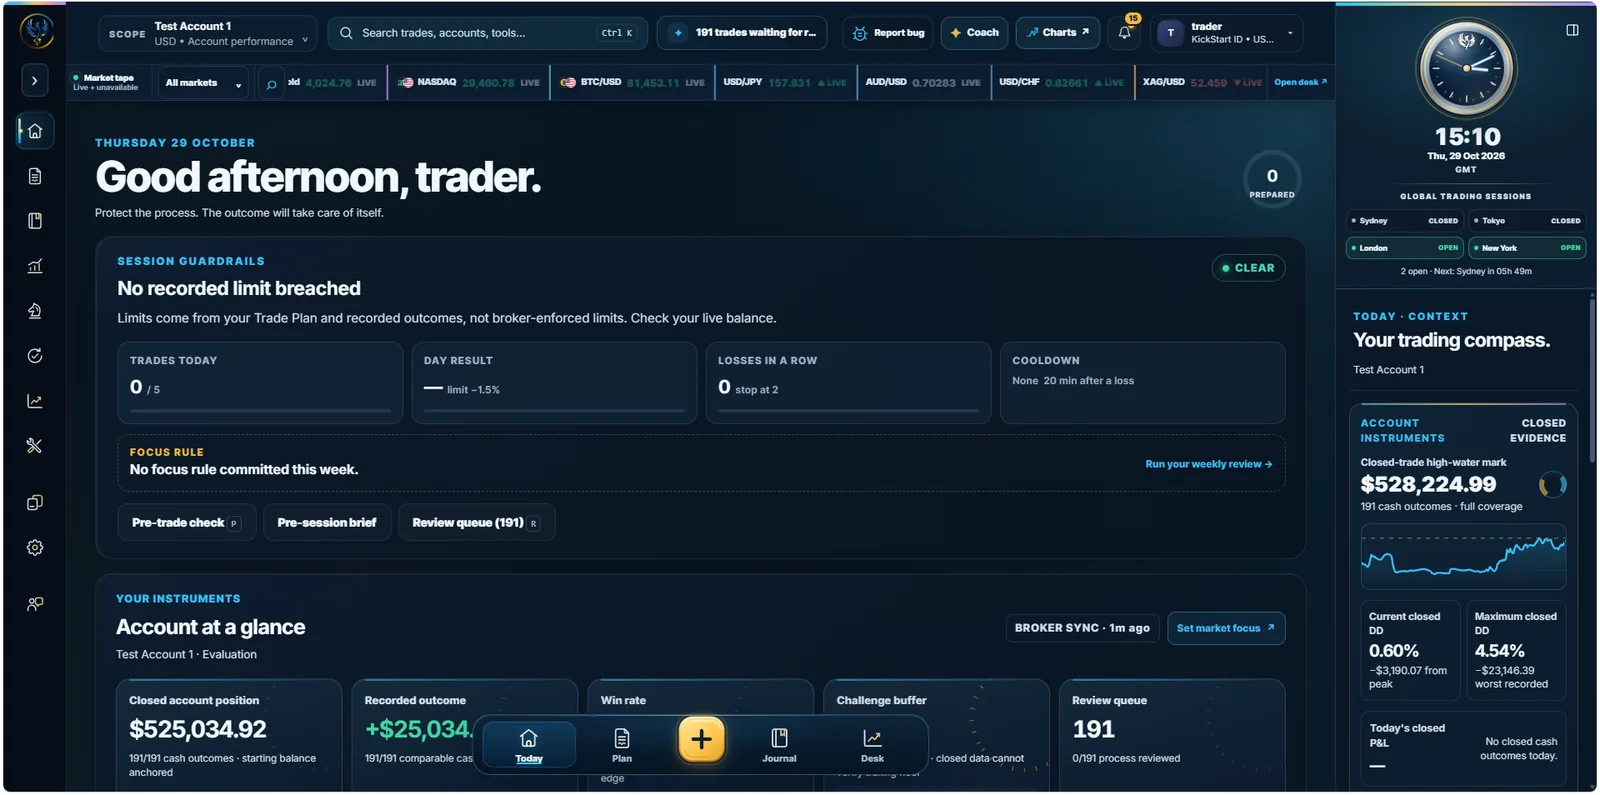Open the settings gear in sidebar

click(x=35, y=548)
